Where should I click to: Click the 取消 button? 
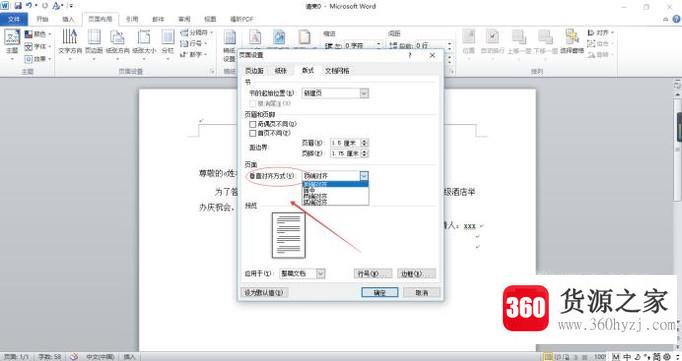(x=422, y=293)
